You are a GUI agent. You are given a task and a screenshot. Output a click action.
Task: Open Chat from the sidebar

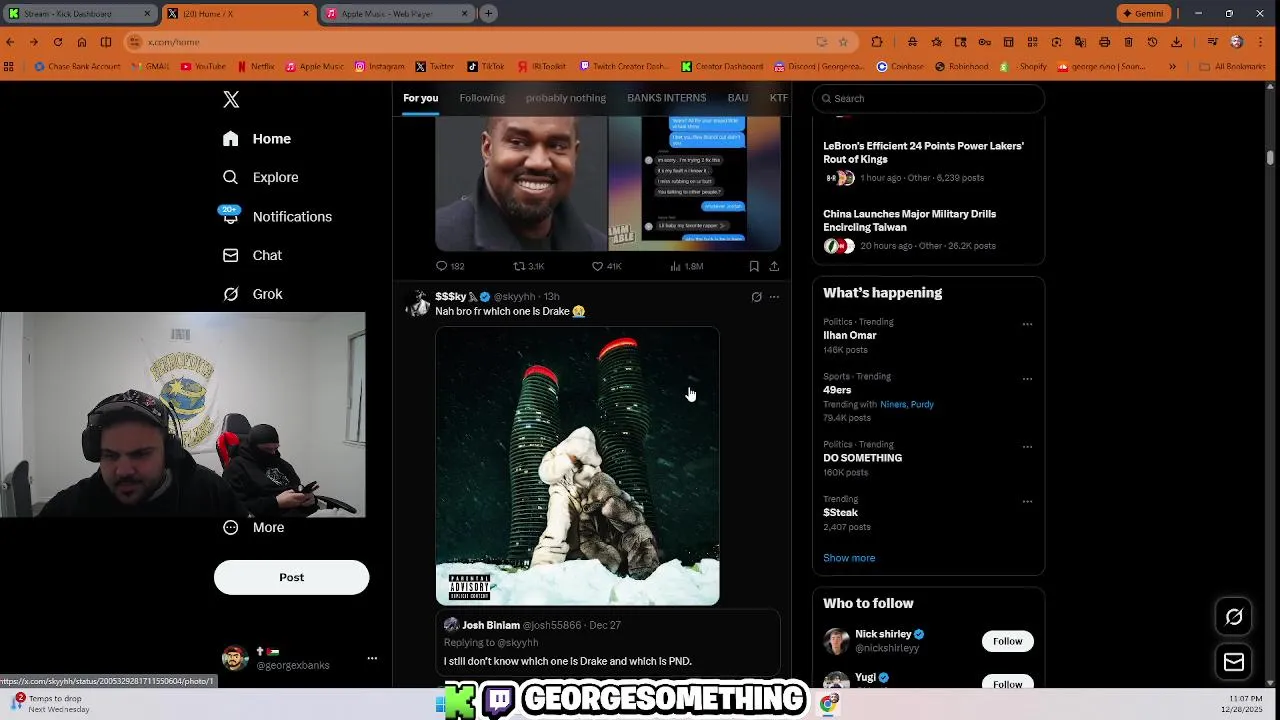click(254, 255)
